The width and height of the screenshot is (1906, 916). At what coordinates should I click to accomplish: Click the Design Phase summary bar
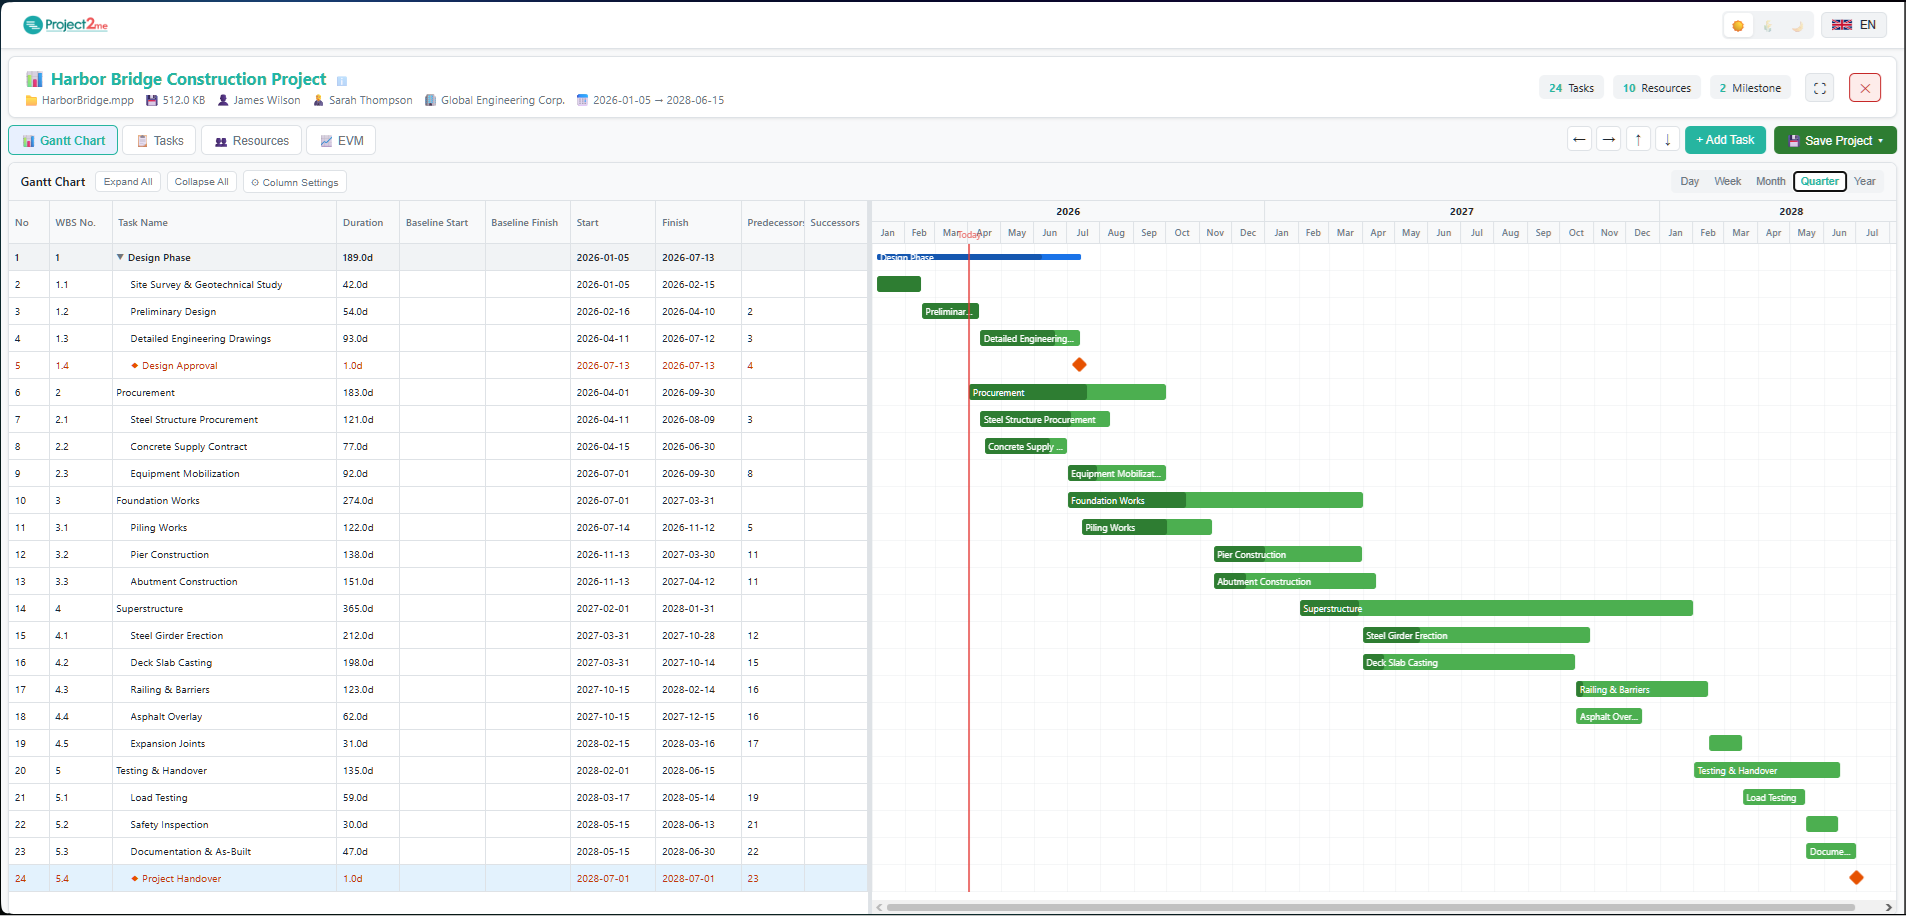pos(979,257)
